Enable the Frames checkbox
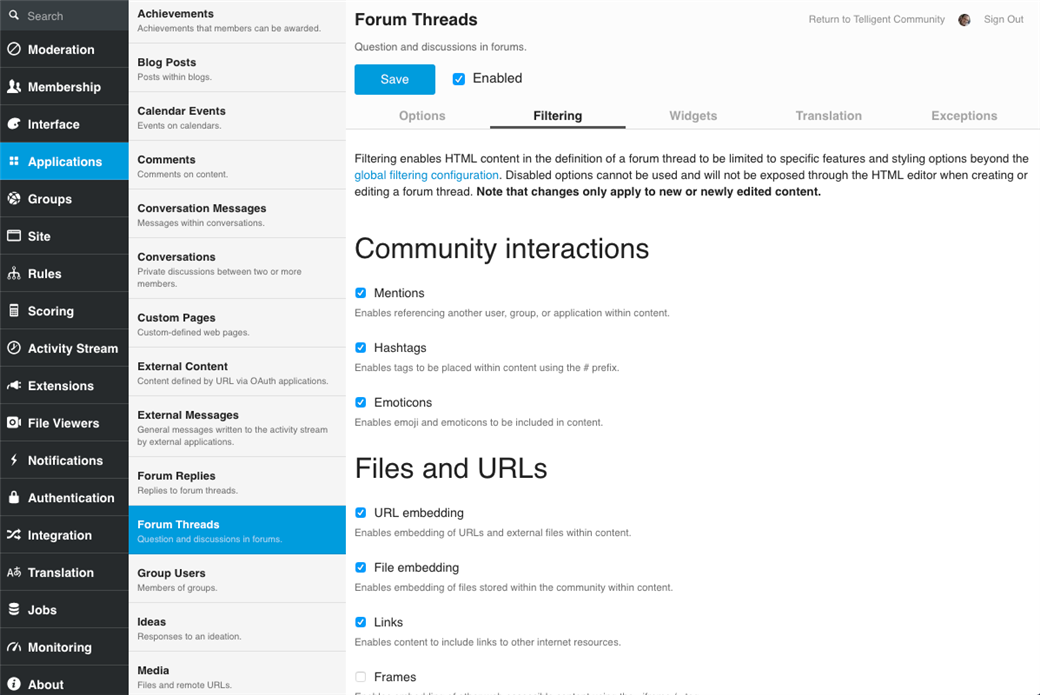 pos(361,677)
